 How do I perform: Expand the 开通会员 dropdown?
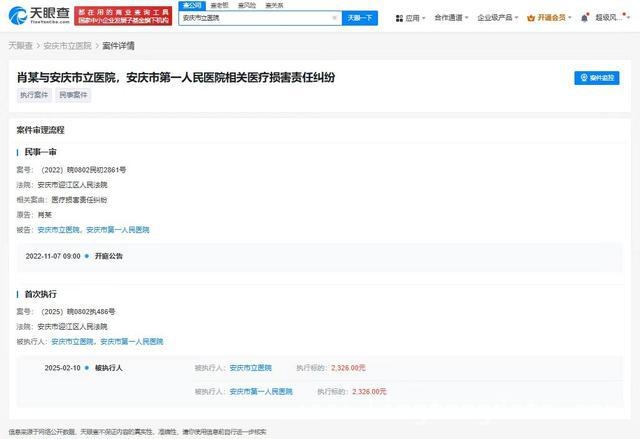pos(554,18)
